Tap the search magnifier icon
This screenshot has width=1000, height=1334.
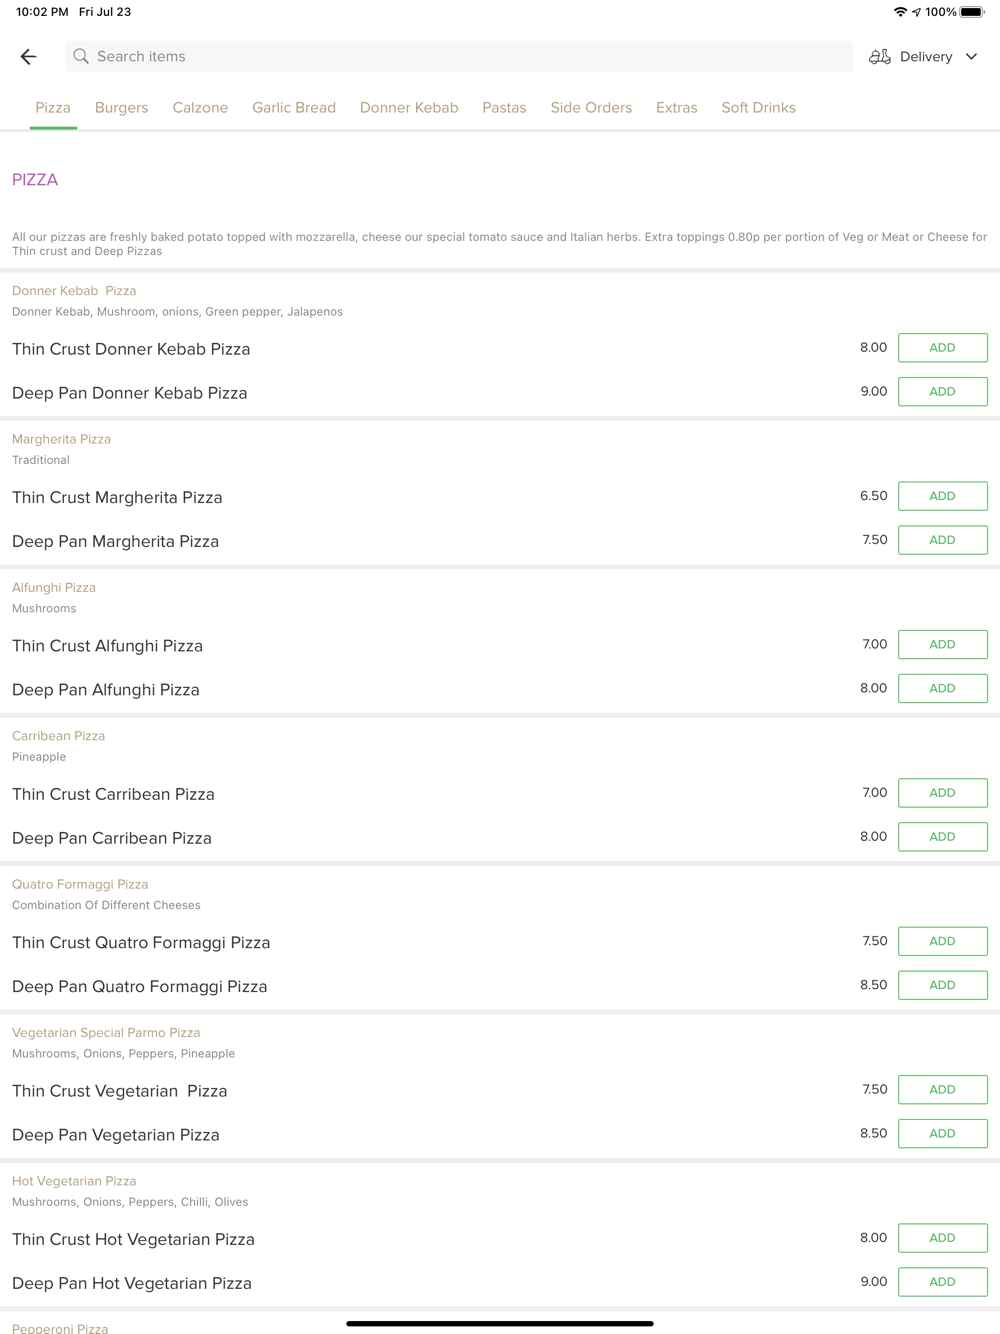pos(81,57)
